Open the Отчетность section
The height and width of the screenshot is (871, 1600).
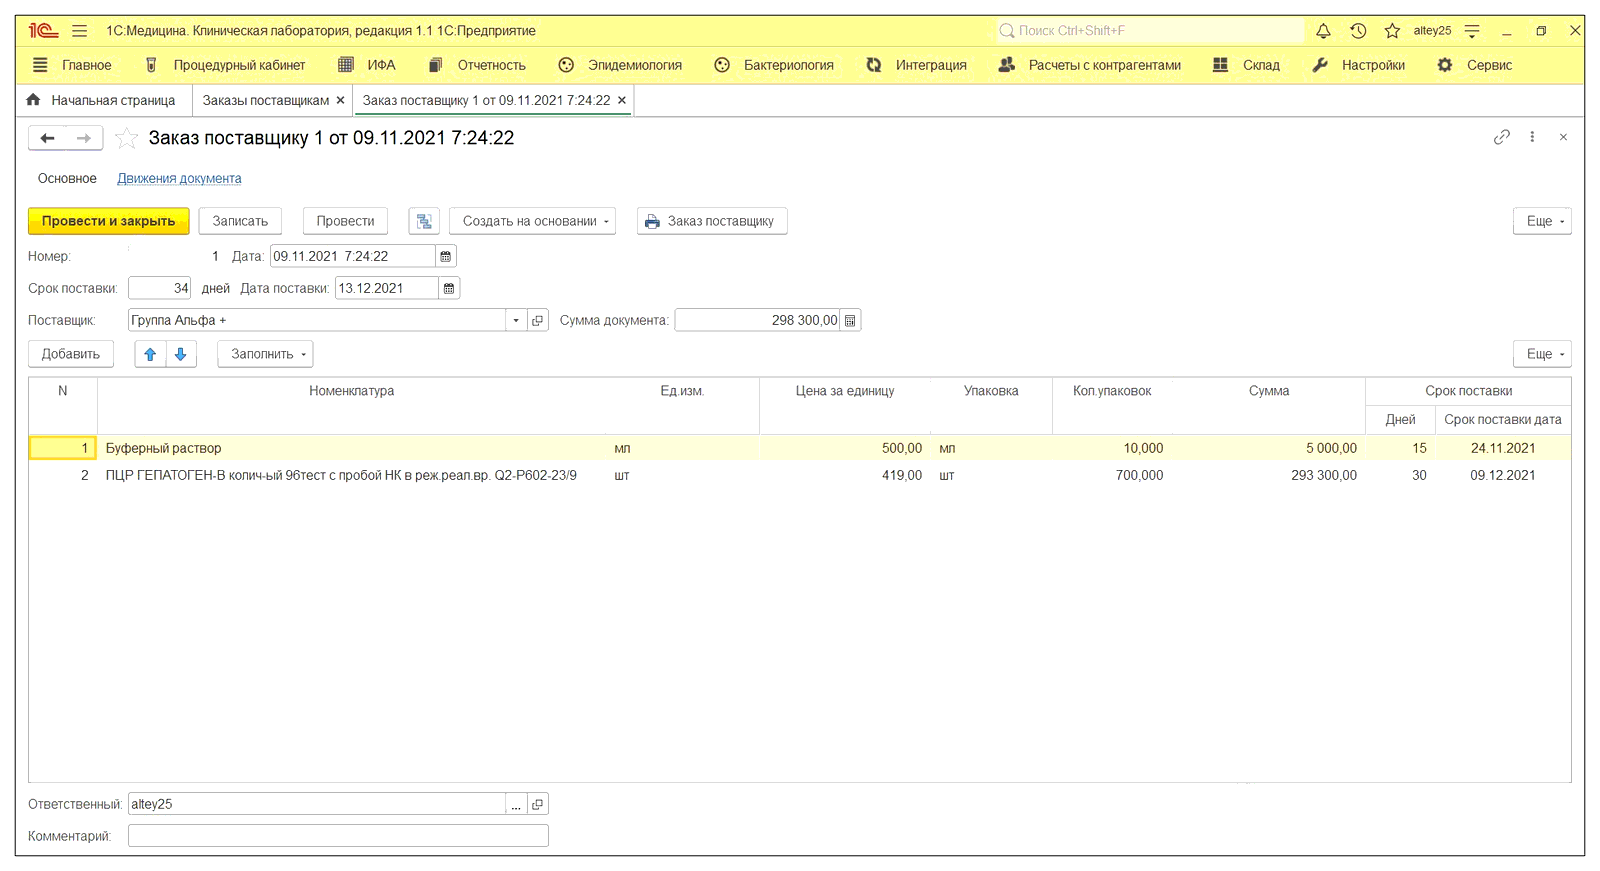(477, 65)
